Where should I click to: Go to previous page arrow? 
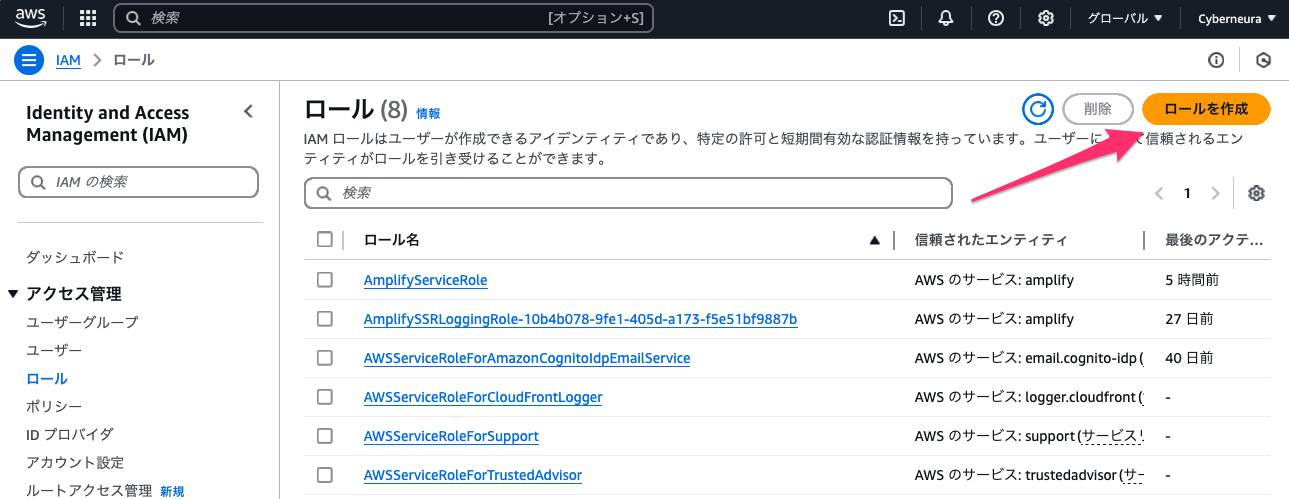[x=1160, y=193]
